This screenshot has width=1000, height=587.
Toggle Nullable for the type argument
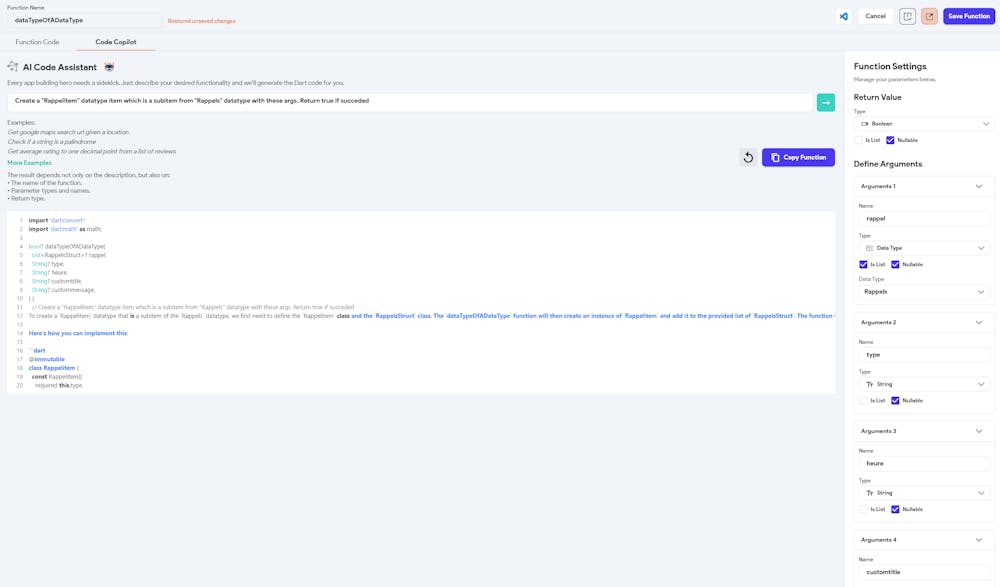coord(895,401)
